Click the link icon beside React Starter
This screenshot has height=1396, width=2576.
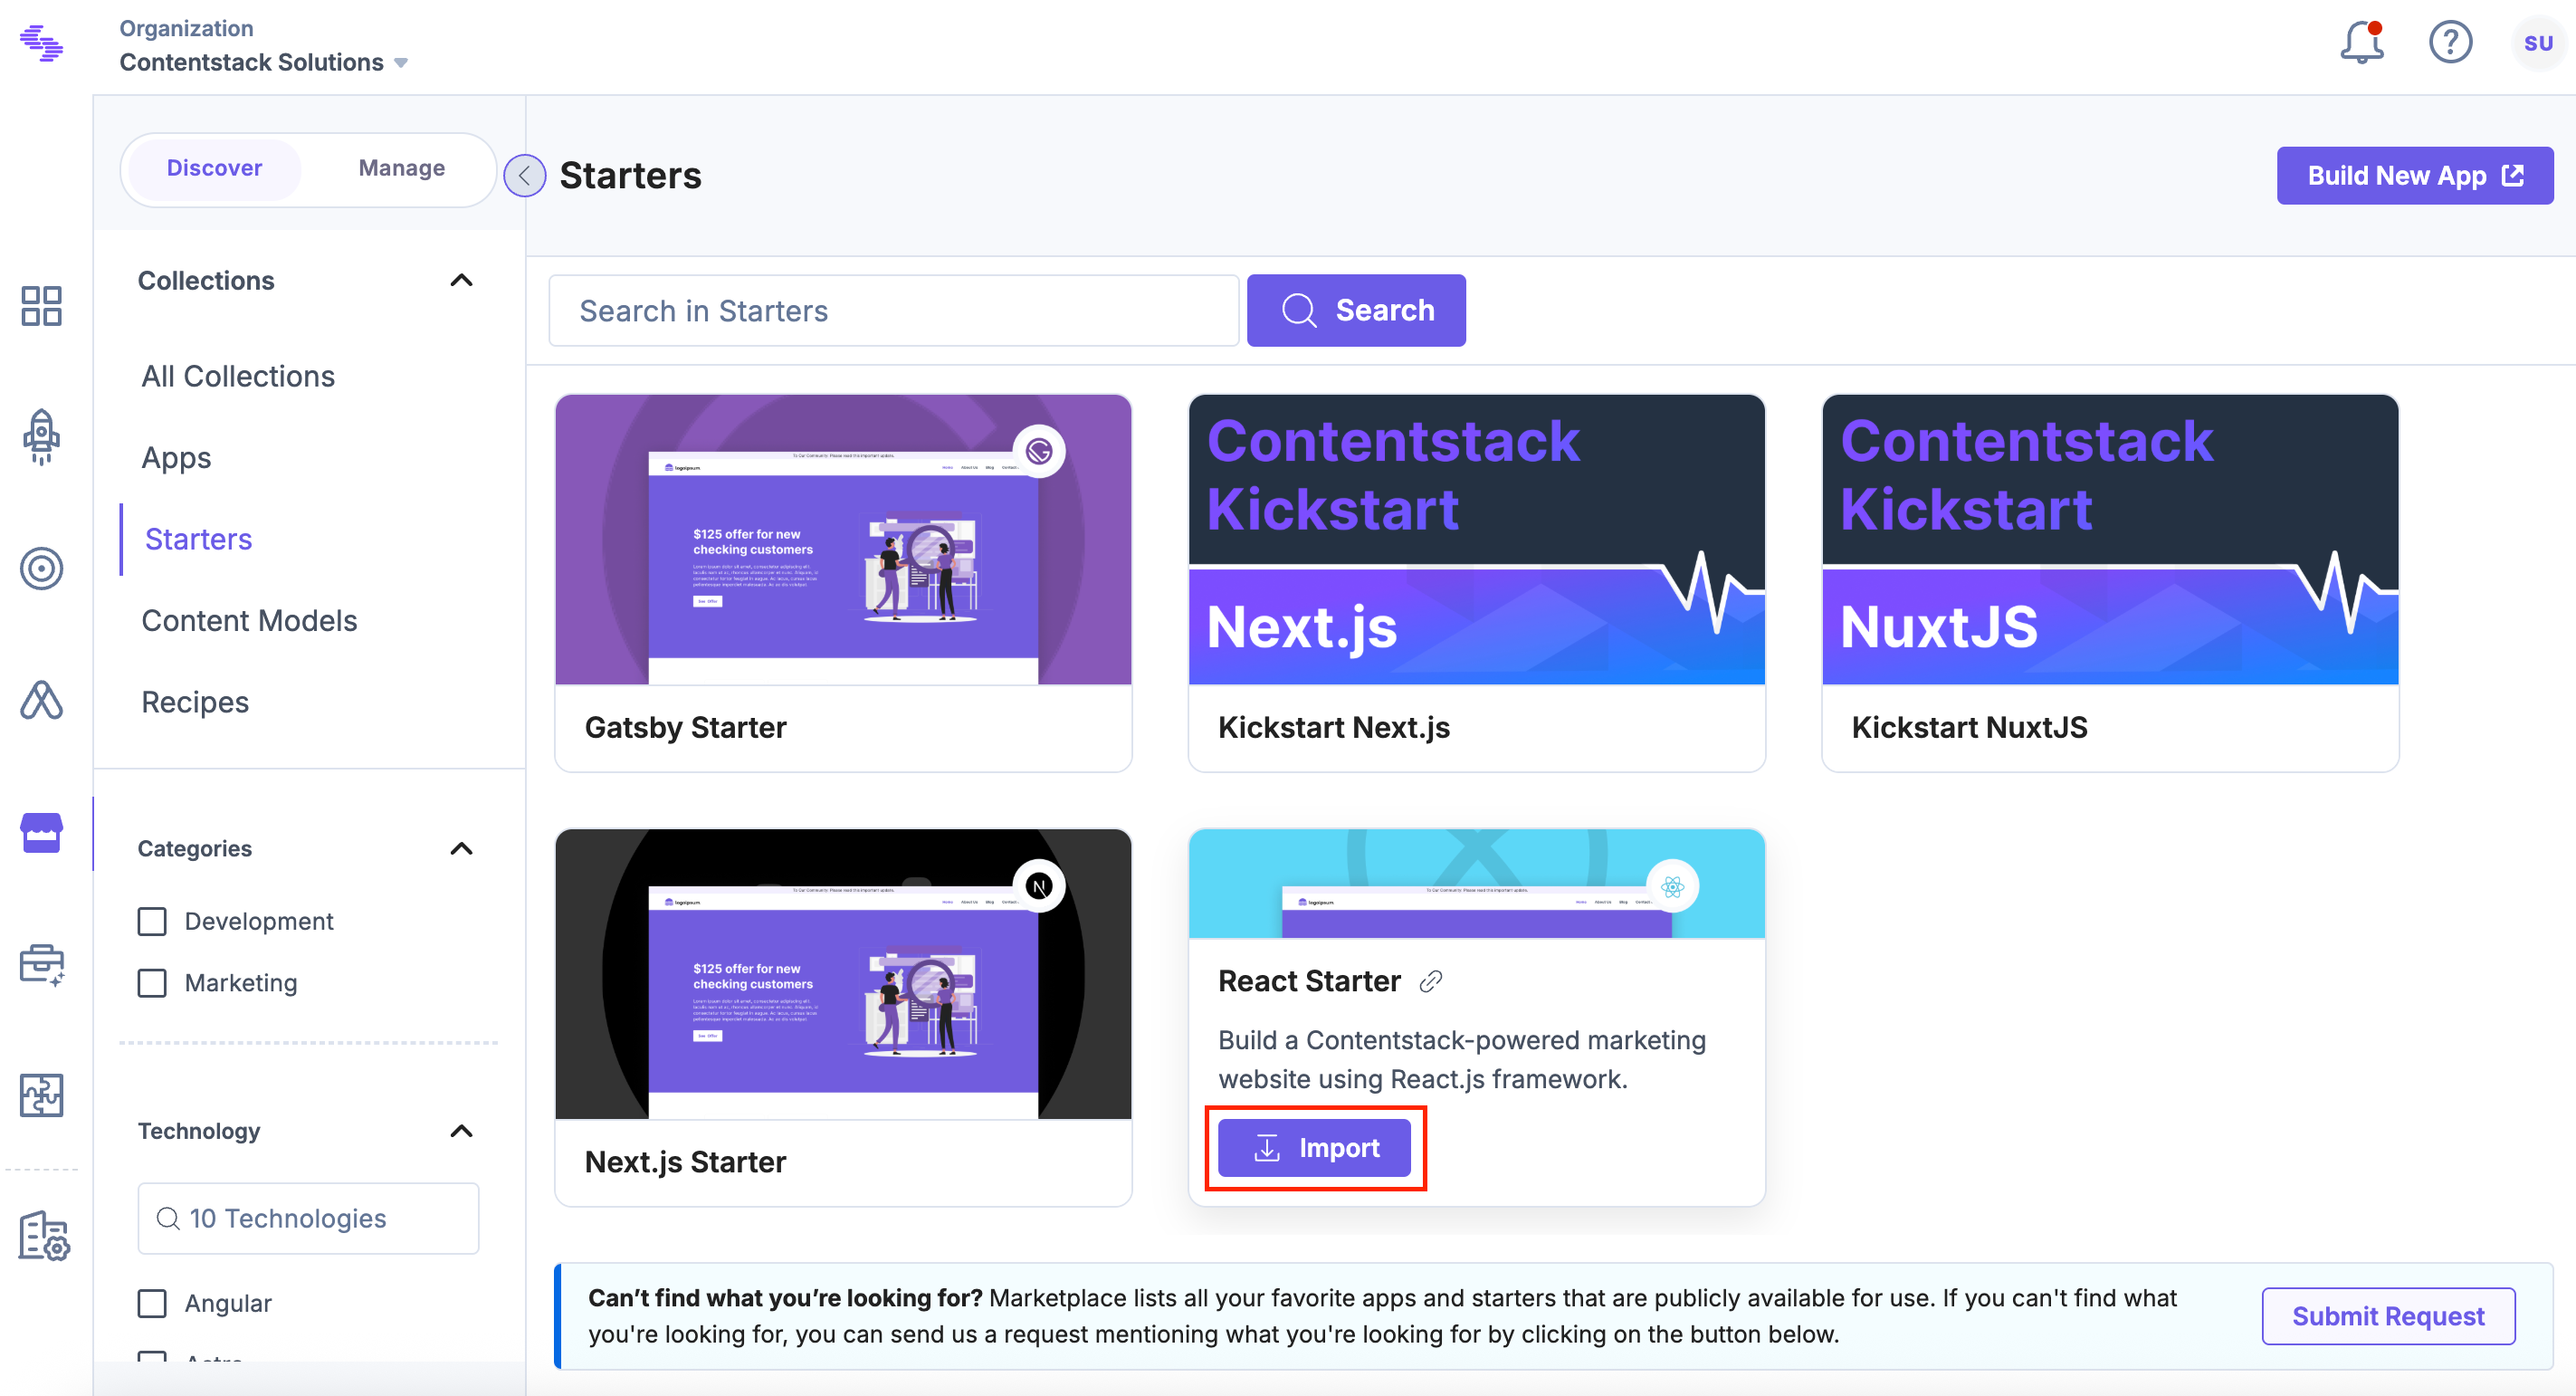1430,981
